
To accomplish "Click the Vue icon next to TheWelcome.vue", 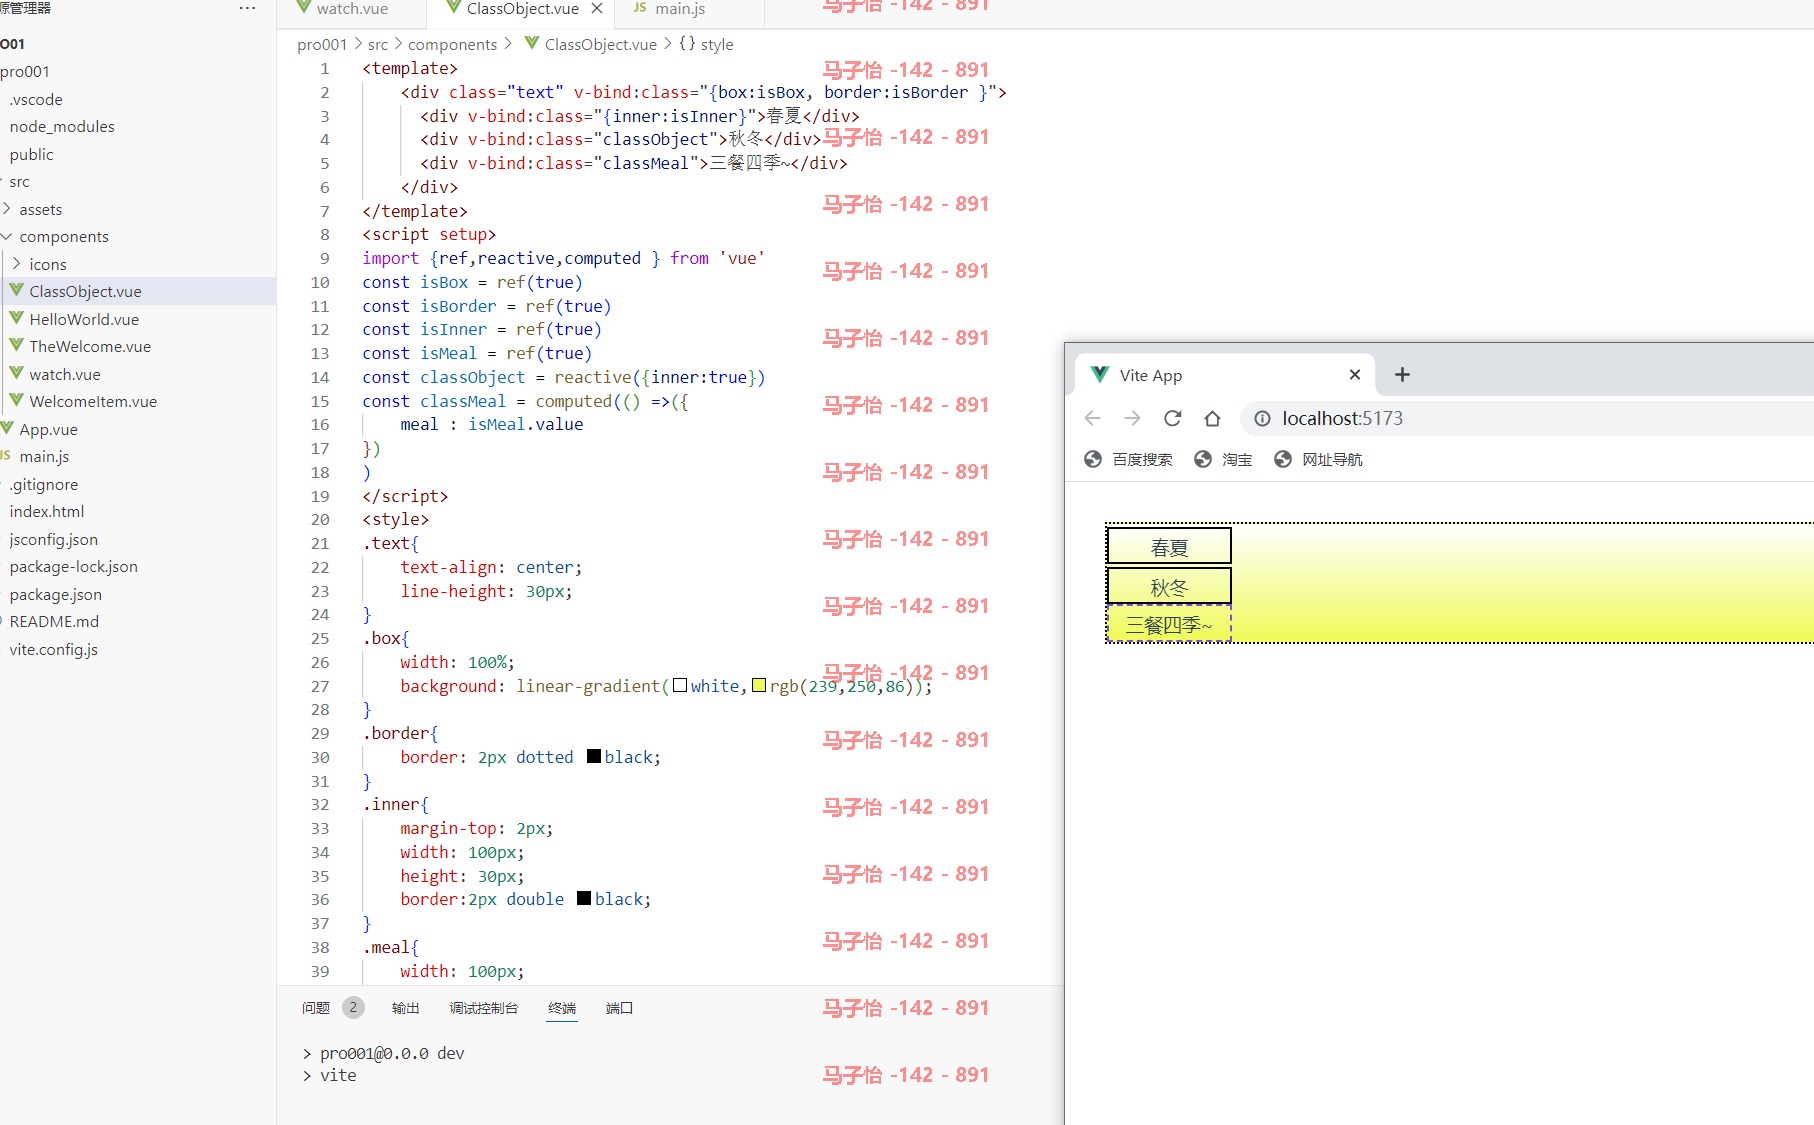I will pos(16,345).
